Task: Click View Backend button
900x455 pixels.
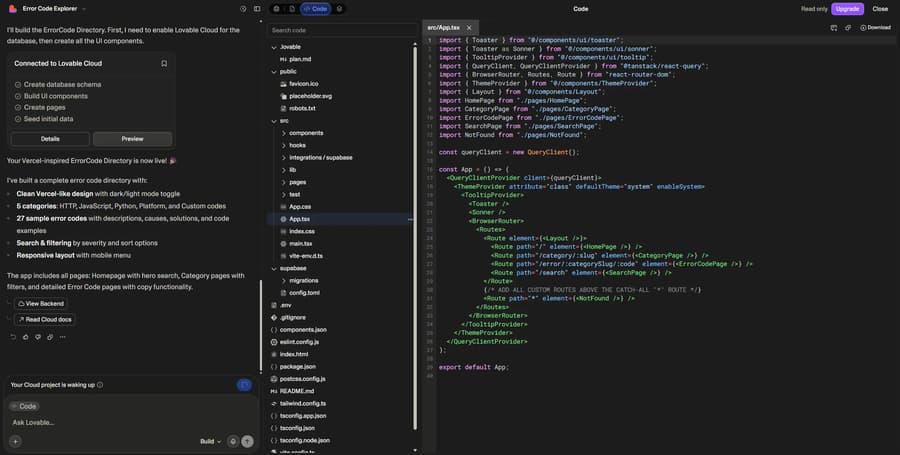Action: (x=40, y=304)
